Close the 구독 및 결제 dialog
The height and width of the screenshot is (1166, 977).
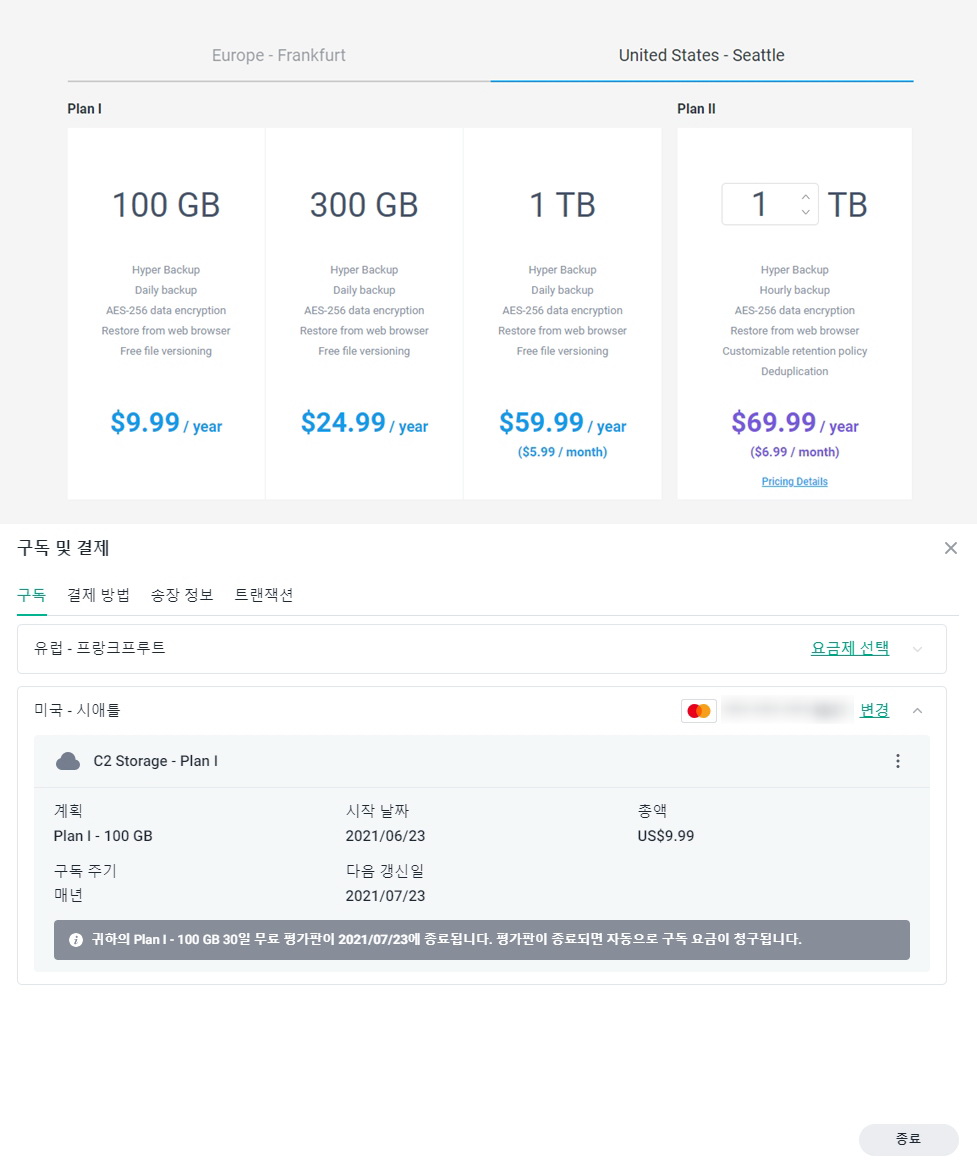click(x=950, y=548)
